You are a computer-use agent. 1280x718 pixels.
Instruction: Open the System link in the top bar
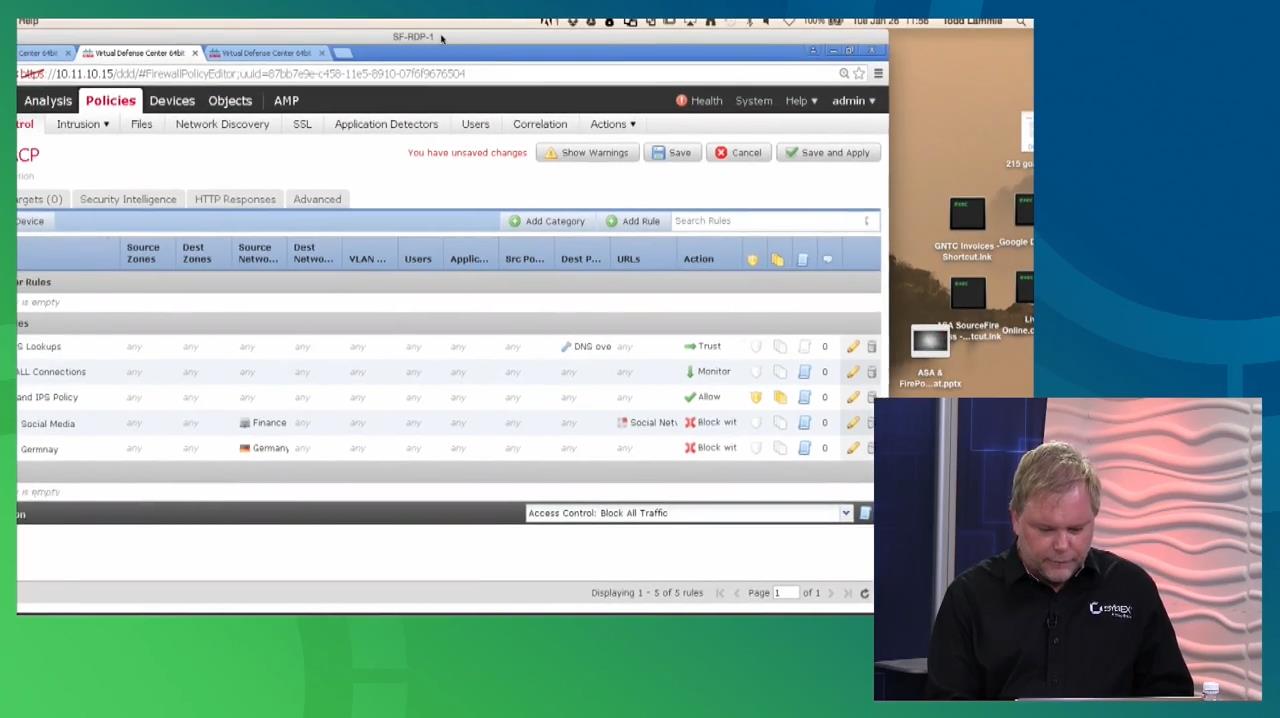pyautogui.click(x=754, y=101)
